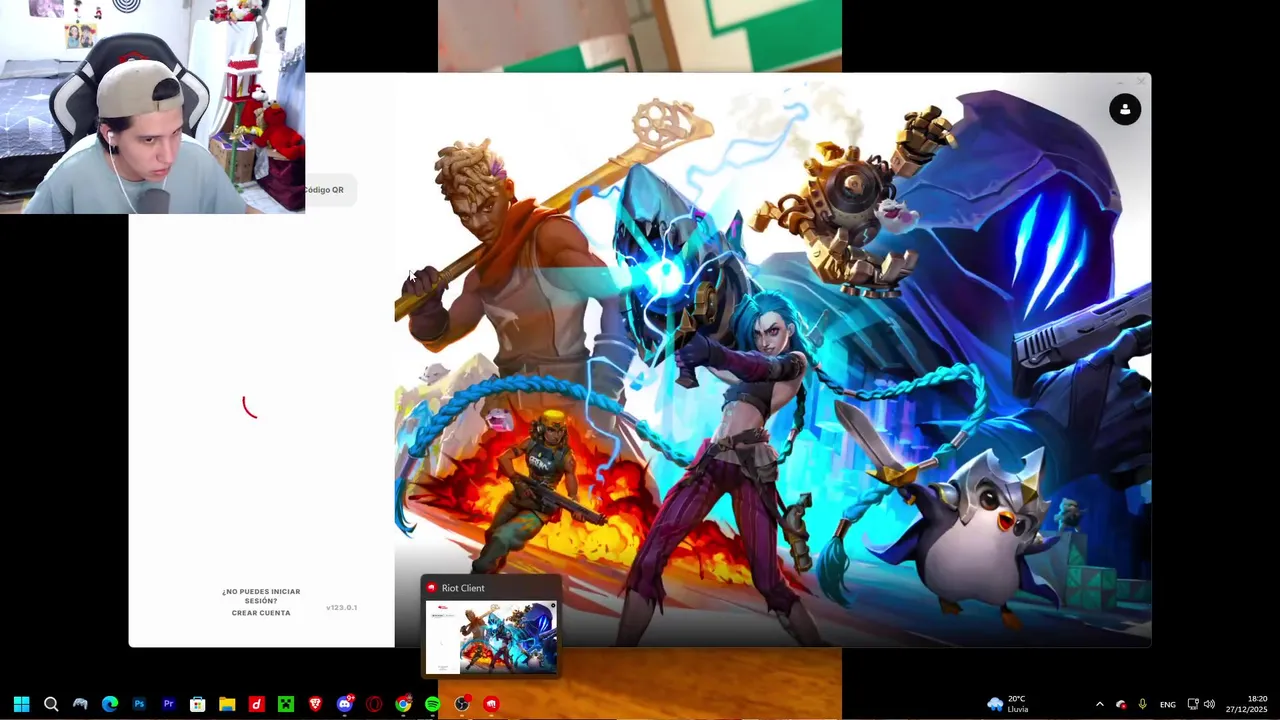Click the microphone in-use tray icon
1280x720 pixels.
coord(1142,704)
